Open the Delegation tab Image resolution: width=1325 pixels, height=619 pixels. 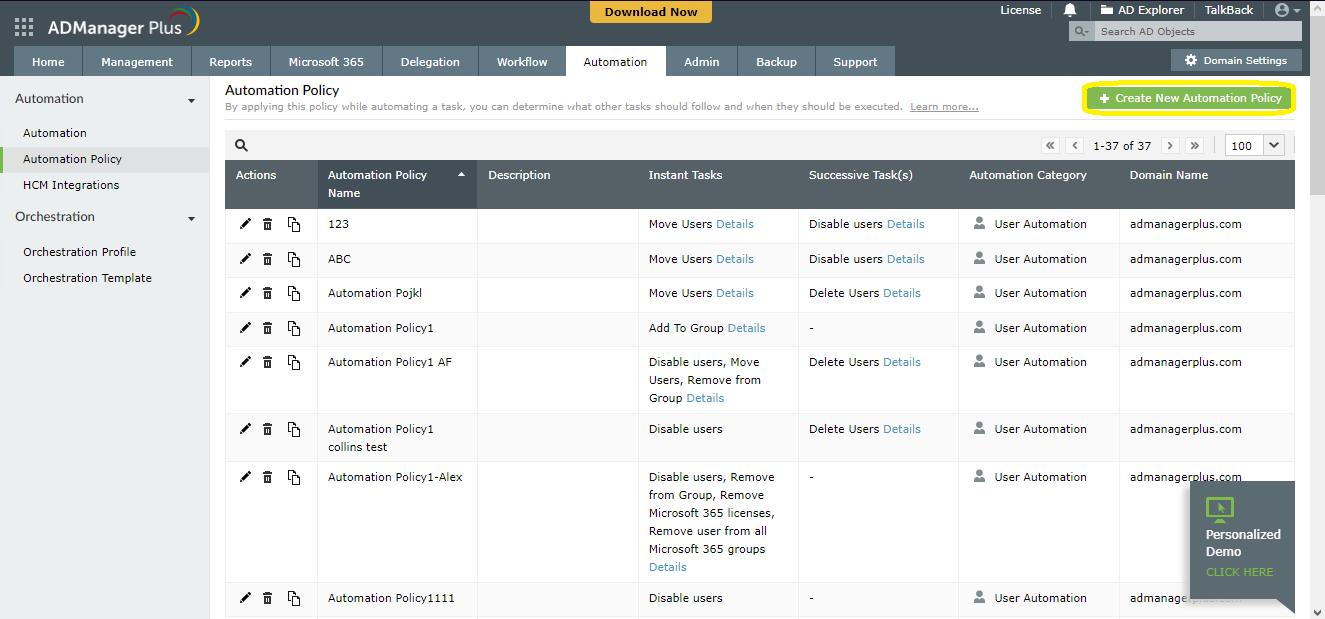point(430,62)
